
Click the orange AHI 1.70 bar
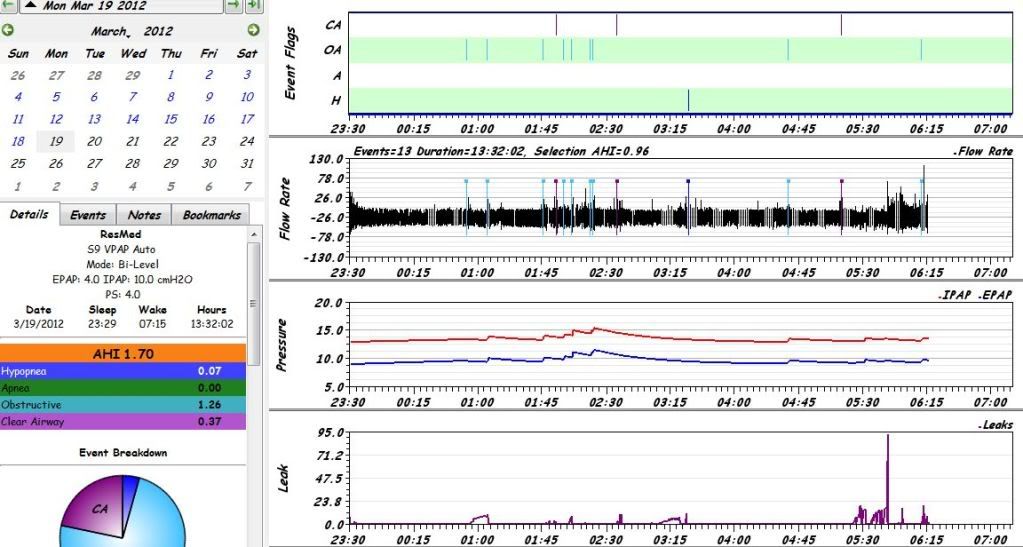point(123,354)
